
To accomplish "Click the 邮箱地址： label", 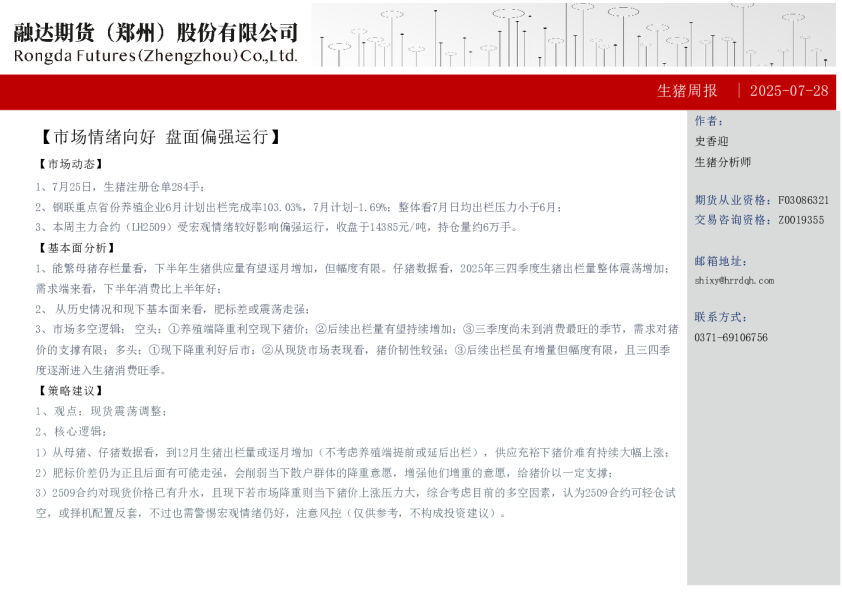I will tap(719, 261).
